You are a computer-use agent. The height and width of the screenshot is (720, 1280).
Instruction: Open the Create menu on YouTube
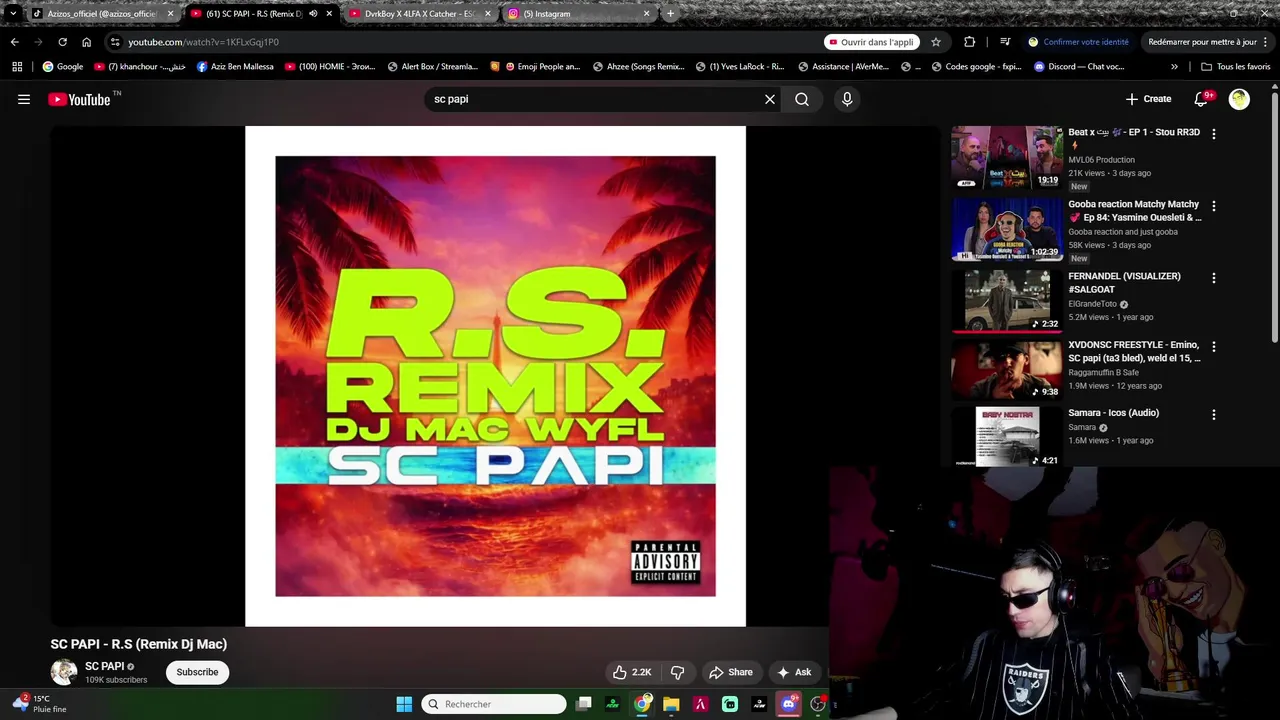point(1148,99)
